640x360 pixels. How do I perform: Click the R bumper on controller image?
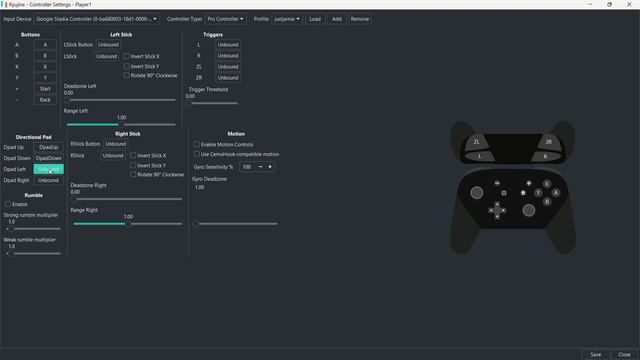[x=545, y=156]
